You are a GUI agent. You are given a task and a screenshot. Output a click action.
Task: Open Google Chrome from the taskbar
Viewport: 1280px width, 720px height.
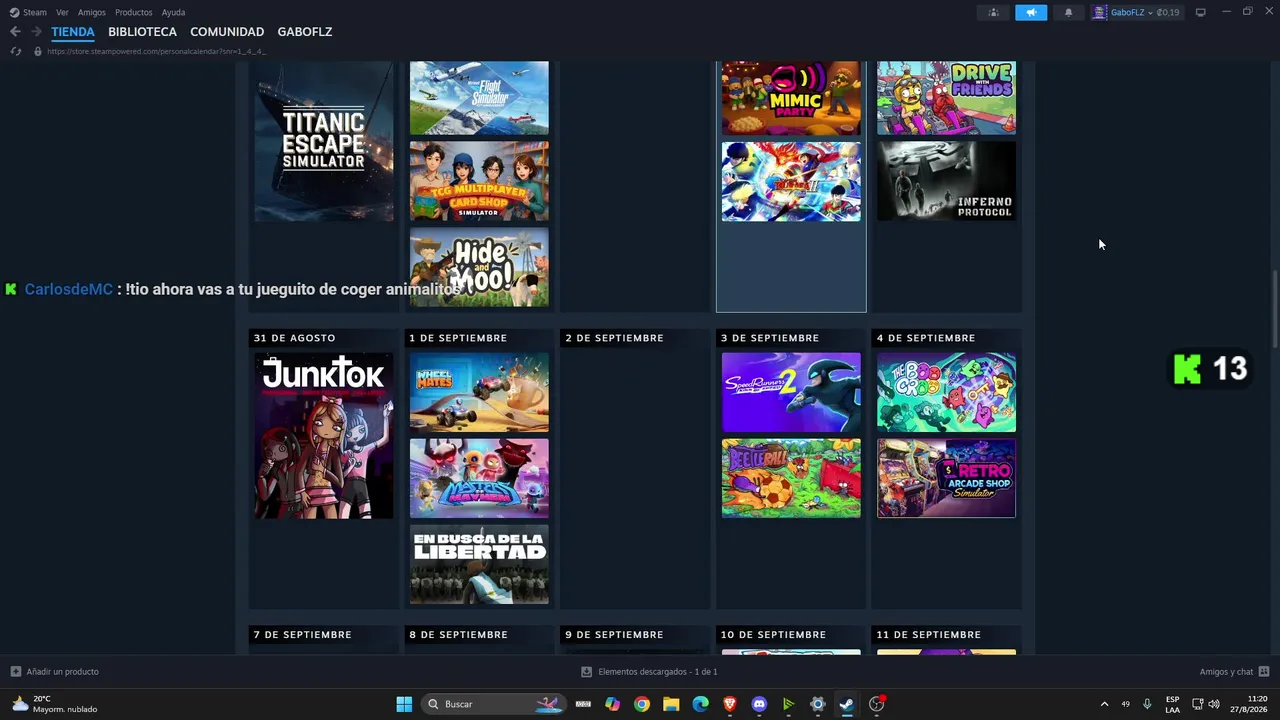(642, 704)
